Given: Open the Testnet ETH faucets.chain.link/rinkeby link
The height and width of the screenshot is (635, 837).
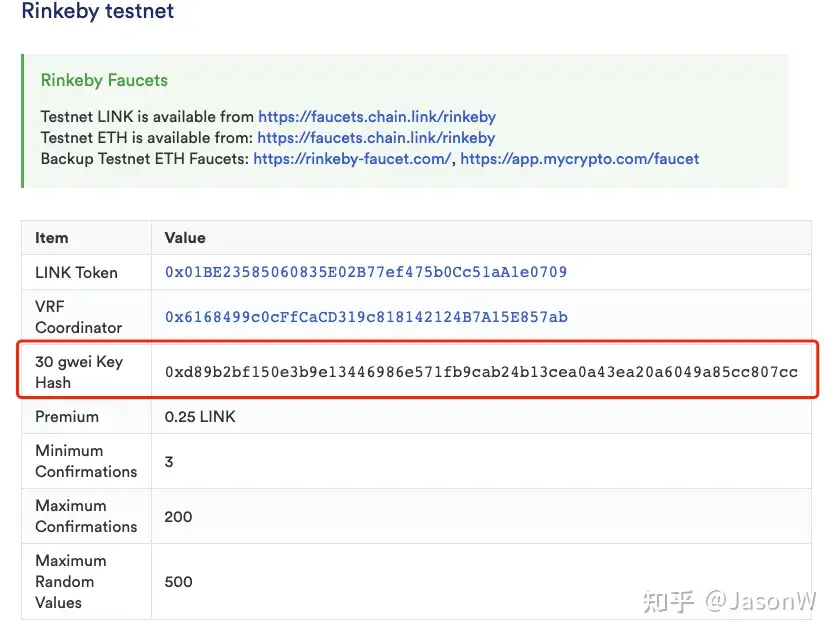Looking at the screenshot, I should pos(376,138).
